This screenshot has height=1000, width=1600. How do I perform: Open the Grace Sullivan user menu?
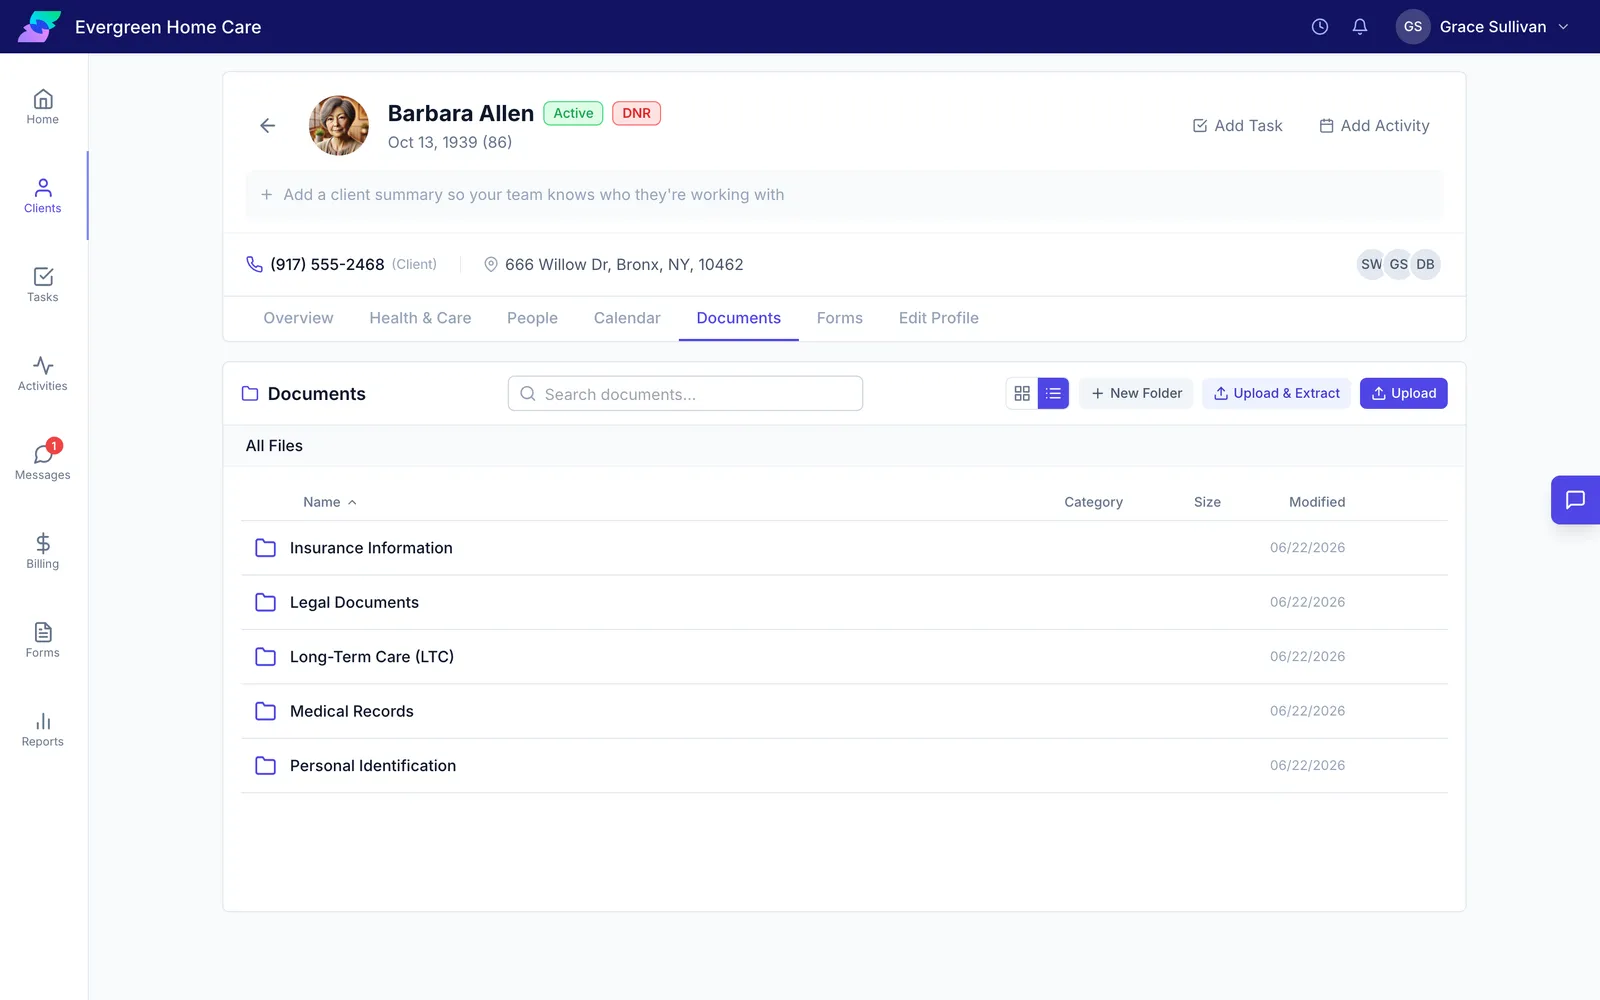(x=1483, y=27)
